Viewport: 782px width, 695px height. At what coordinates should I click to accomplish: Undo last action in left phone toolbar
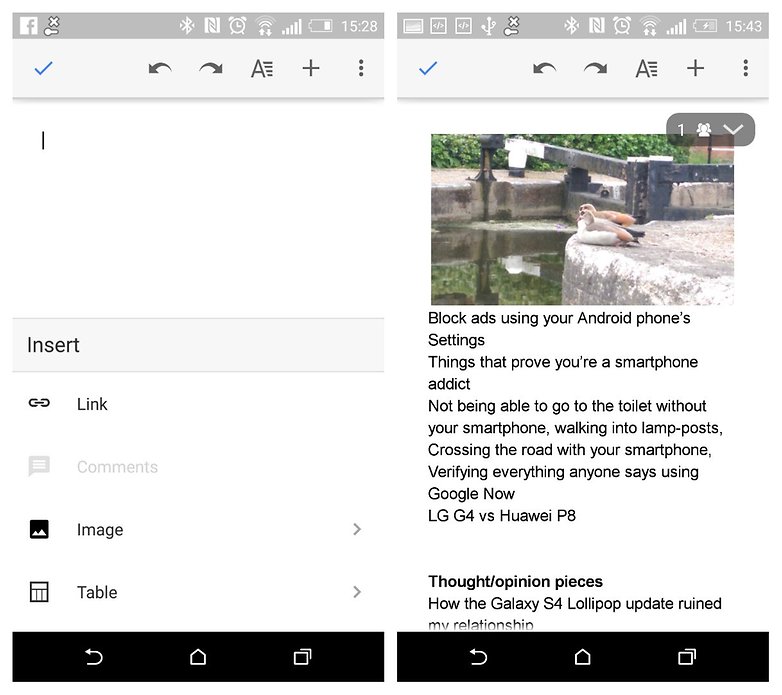point(160,68)
